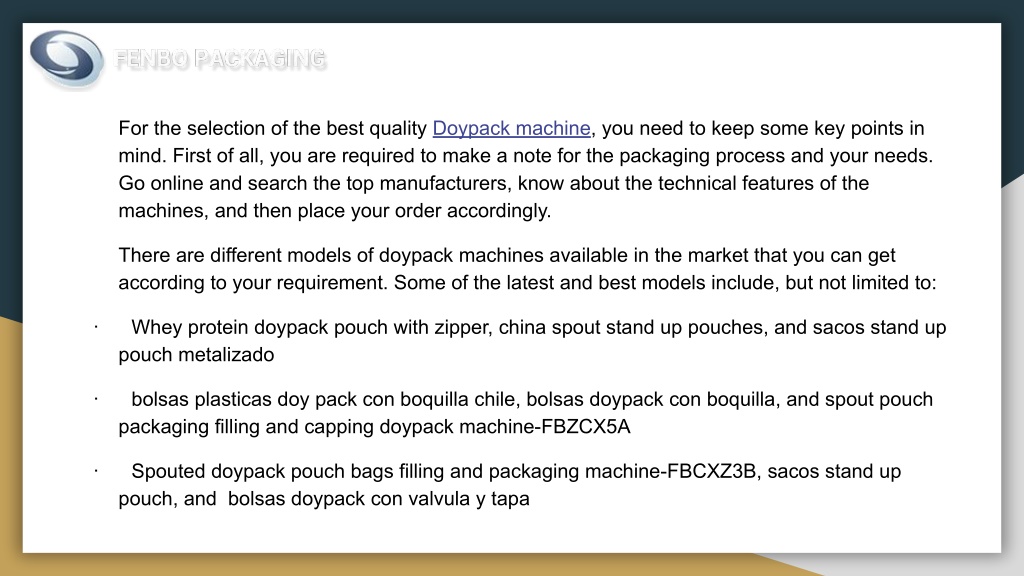The image size is (1024, 576).
Task: Click the bullet starting 'Spouted doypack pouch bags'
Action: tap(509, 485)
